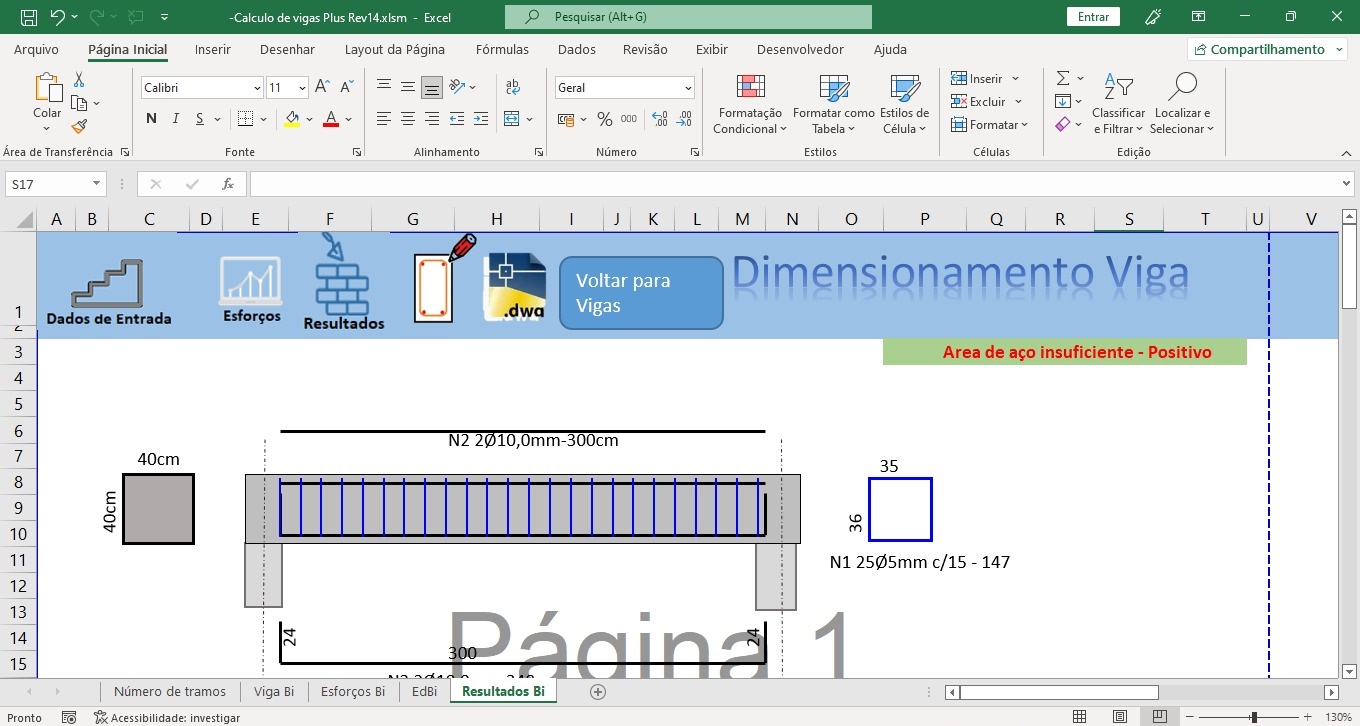Click Voltar para Vigas button
Screen dimensions: 1360x726
(x=641, y=293)
